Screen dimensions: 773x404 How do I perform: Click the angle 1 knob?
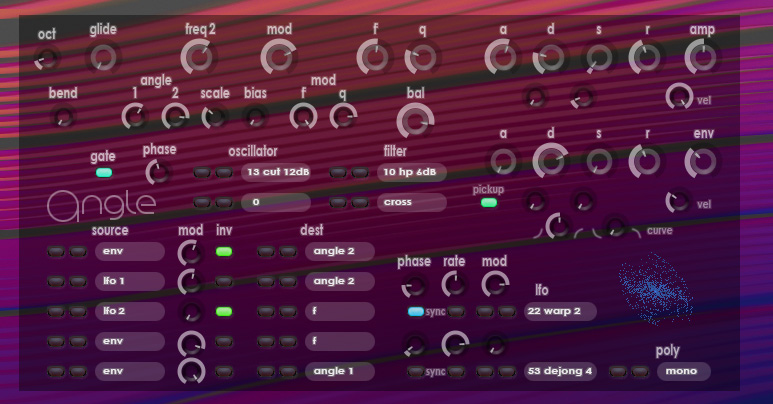pyautogui.click(x=135, y=116)
